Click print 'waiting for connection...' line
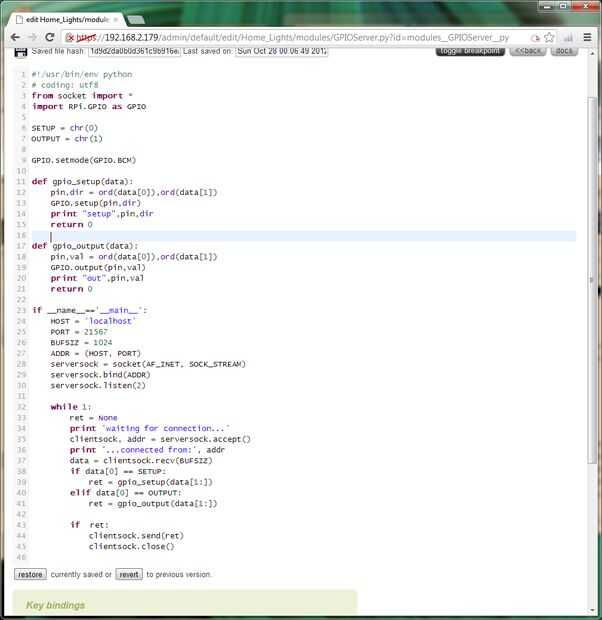602x620 pixels. 150,428
